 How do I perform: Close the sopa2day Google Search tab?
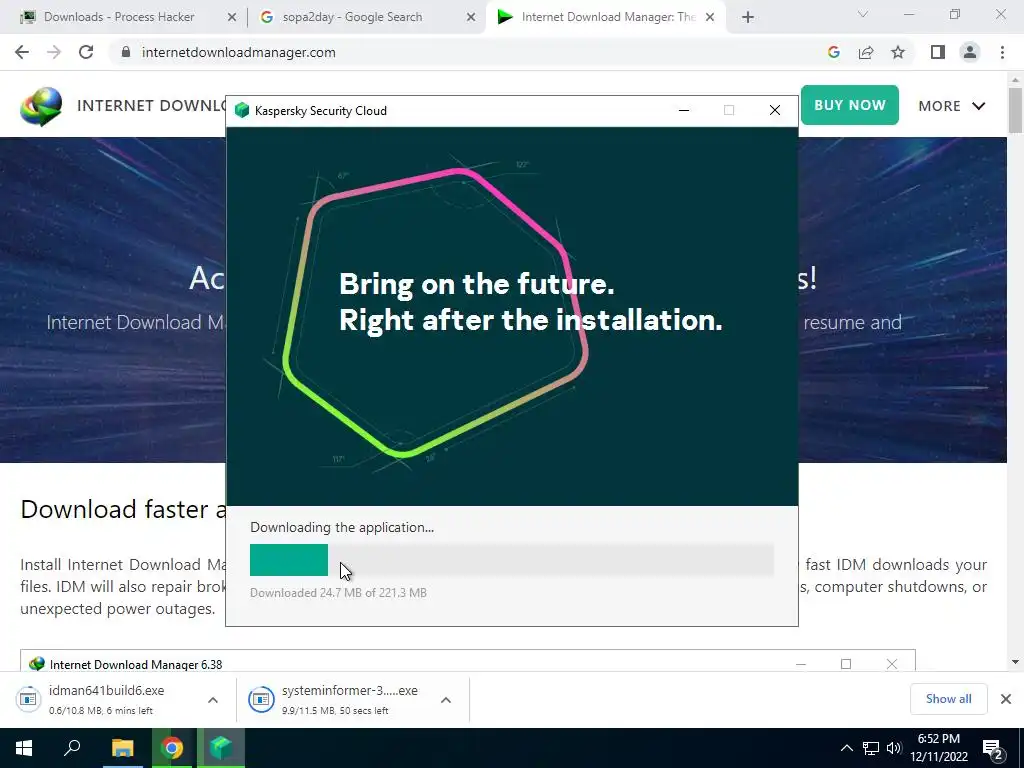(x=471, y=17)
